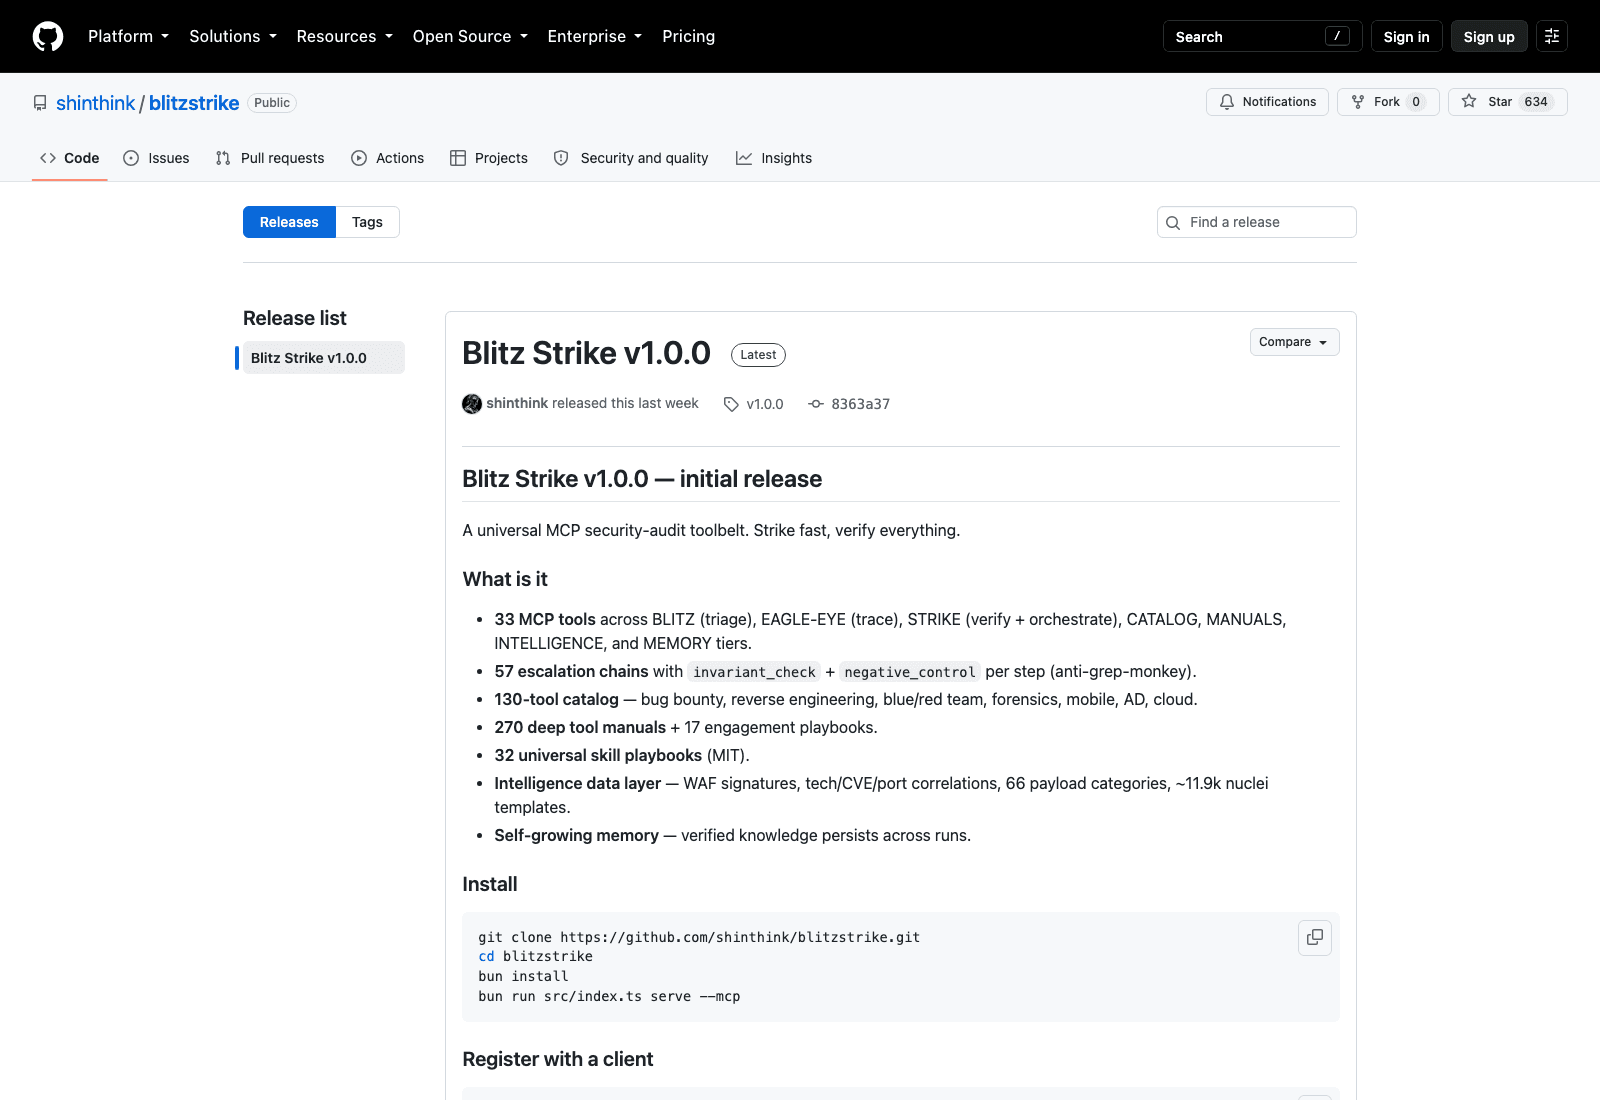
Task: Select the Releases view button
Action: [x=289, y=222]
